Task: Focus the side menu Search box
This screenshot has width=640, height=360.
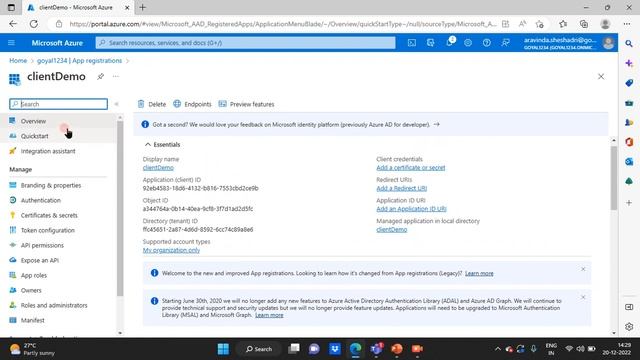Action: [x=58, y=104]
